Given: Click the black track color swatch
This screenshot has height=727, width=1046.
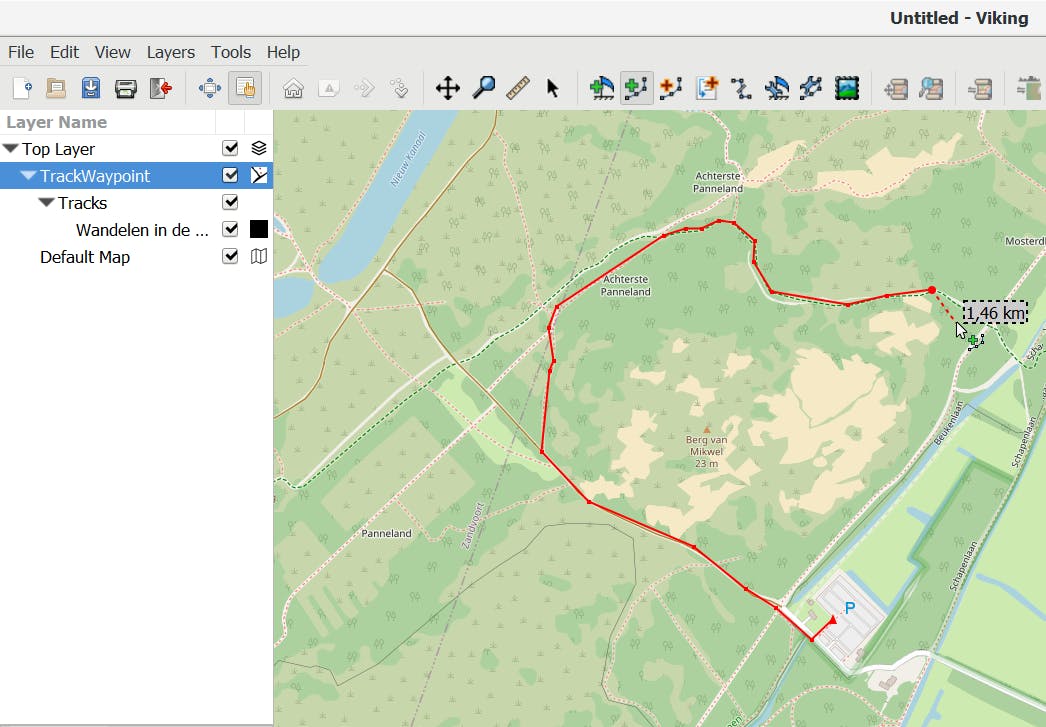Looking at the screenshot, I should point(259,229).
